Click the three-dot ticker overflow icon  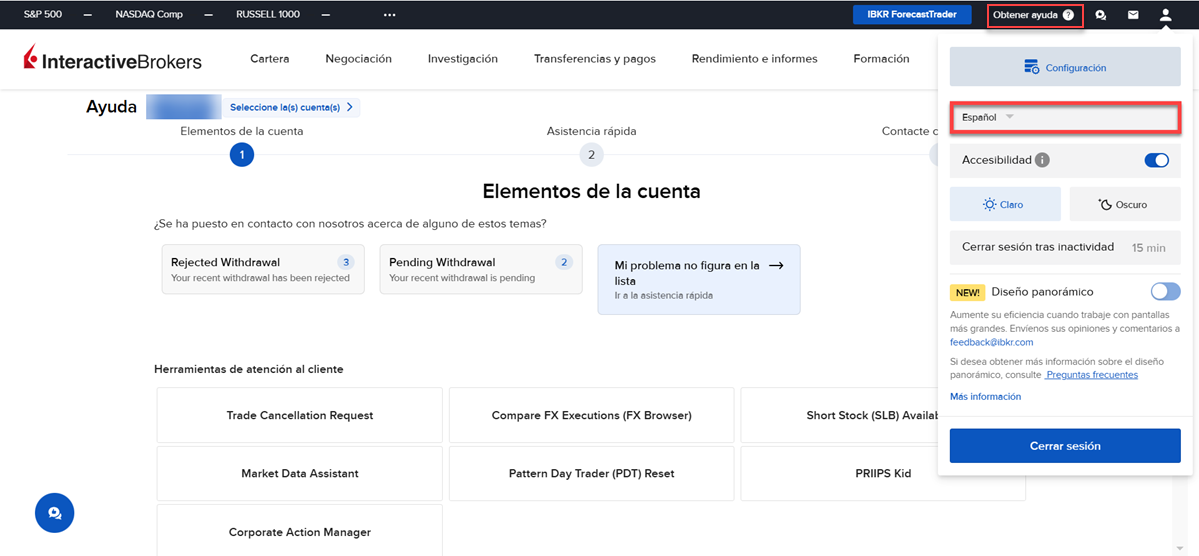coord(390,15)
